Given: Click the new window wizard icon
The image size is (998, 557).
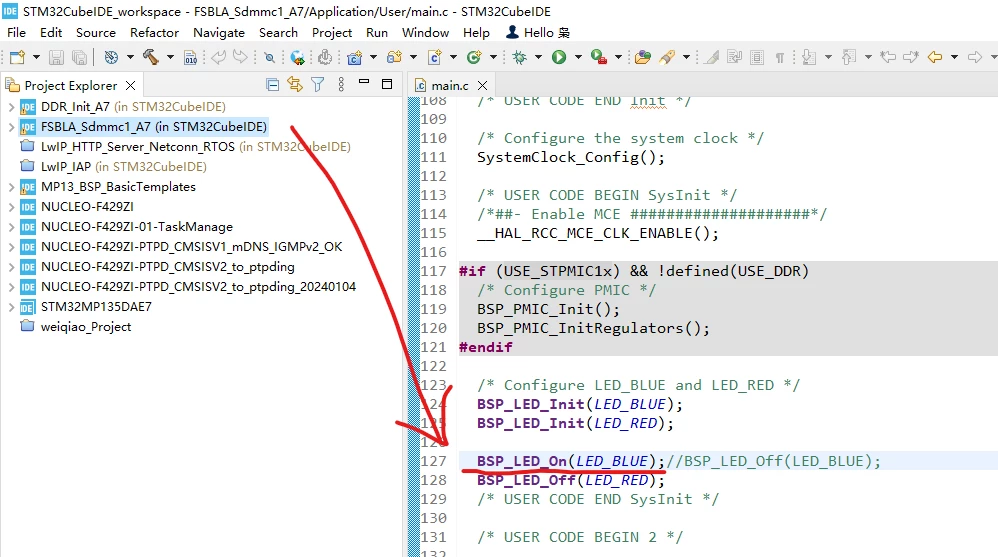Looking at the screenshot, I should (x=17, y=57).
